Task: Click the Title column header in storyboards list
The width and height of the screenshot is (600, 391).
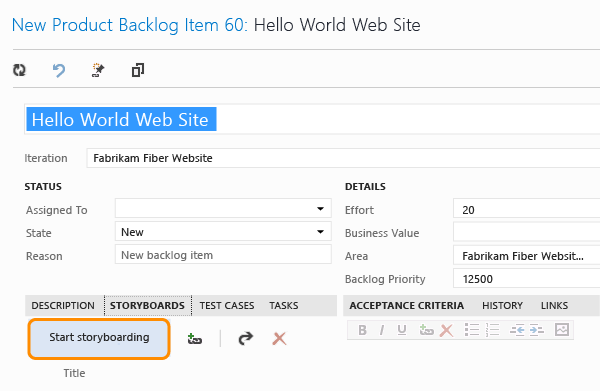Action: coord(74,373)
